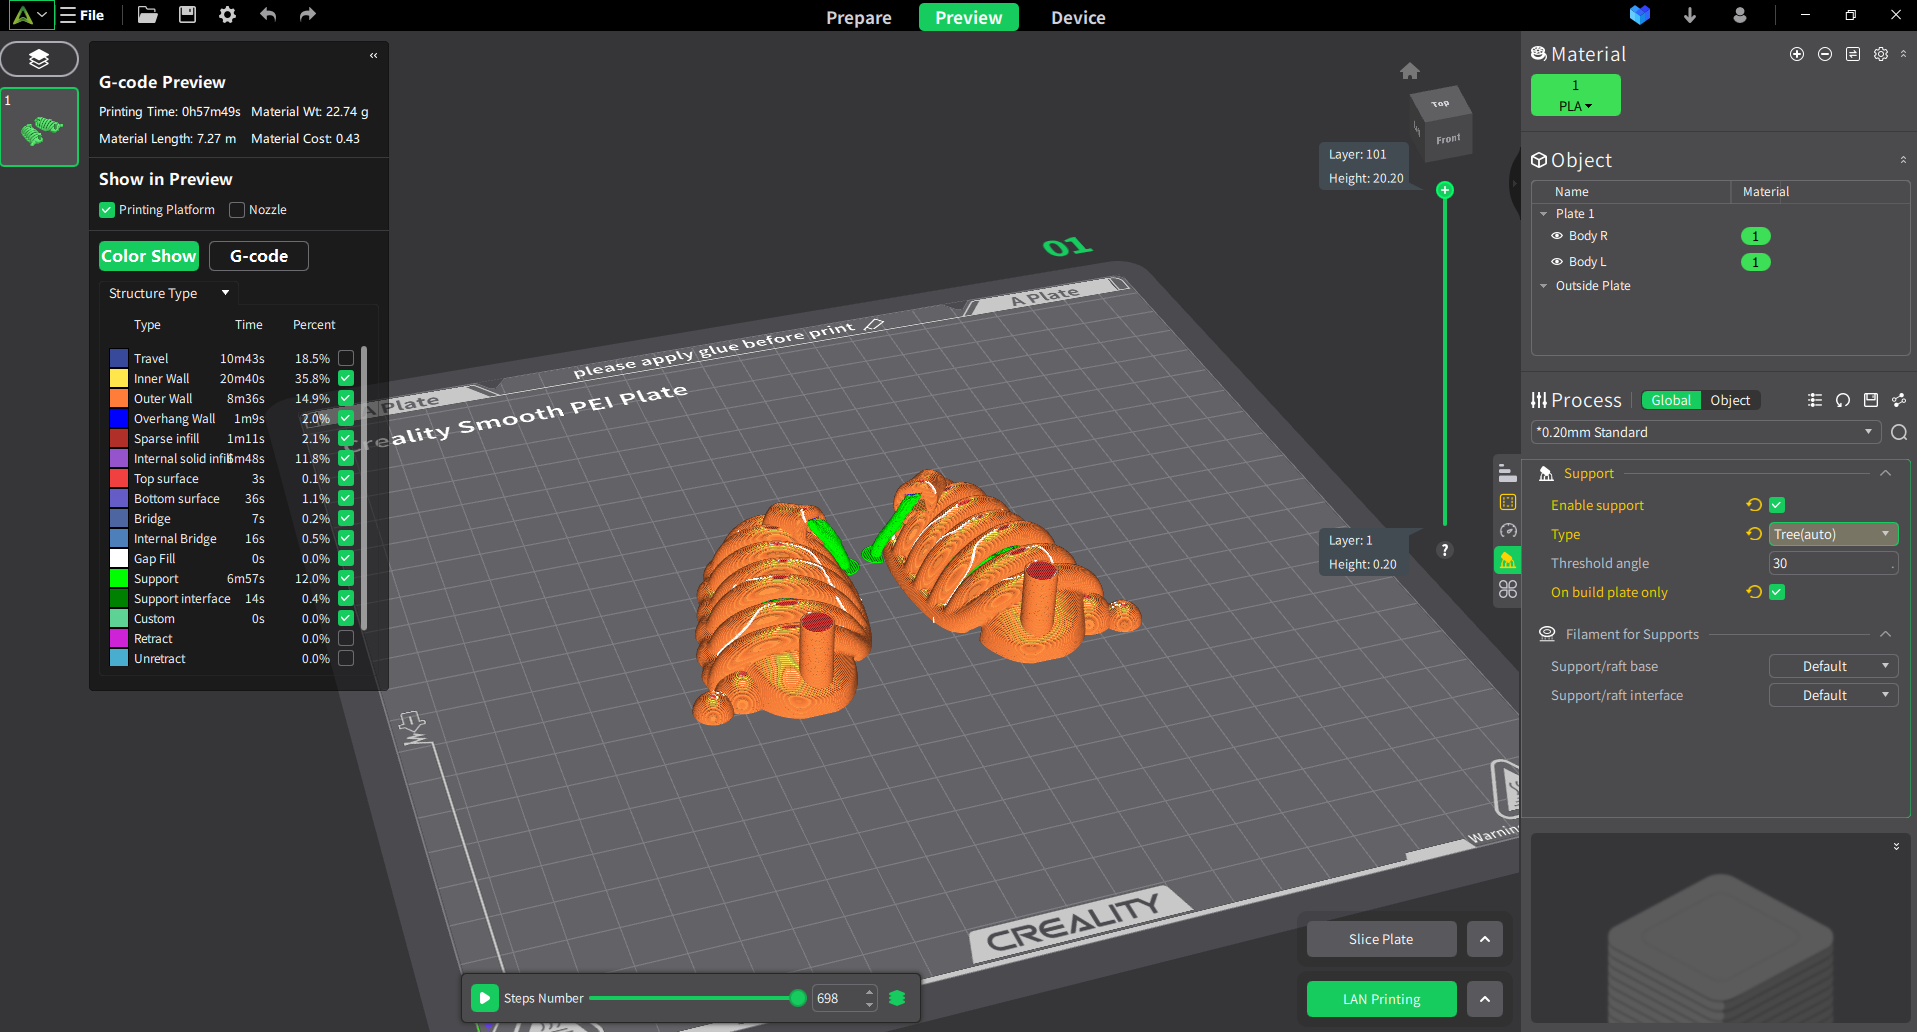Hide Support lines checkbox
Viewport: 1917px width, 1032px height.
coord(346,578)
